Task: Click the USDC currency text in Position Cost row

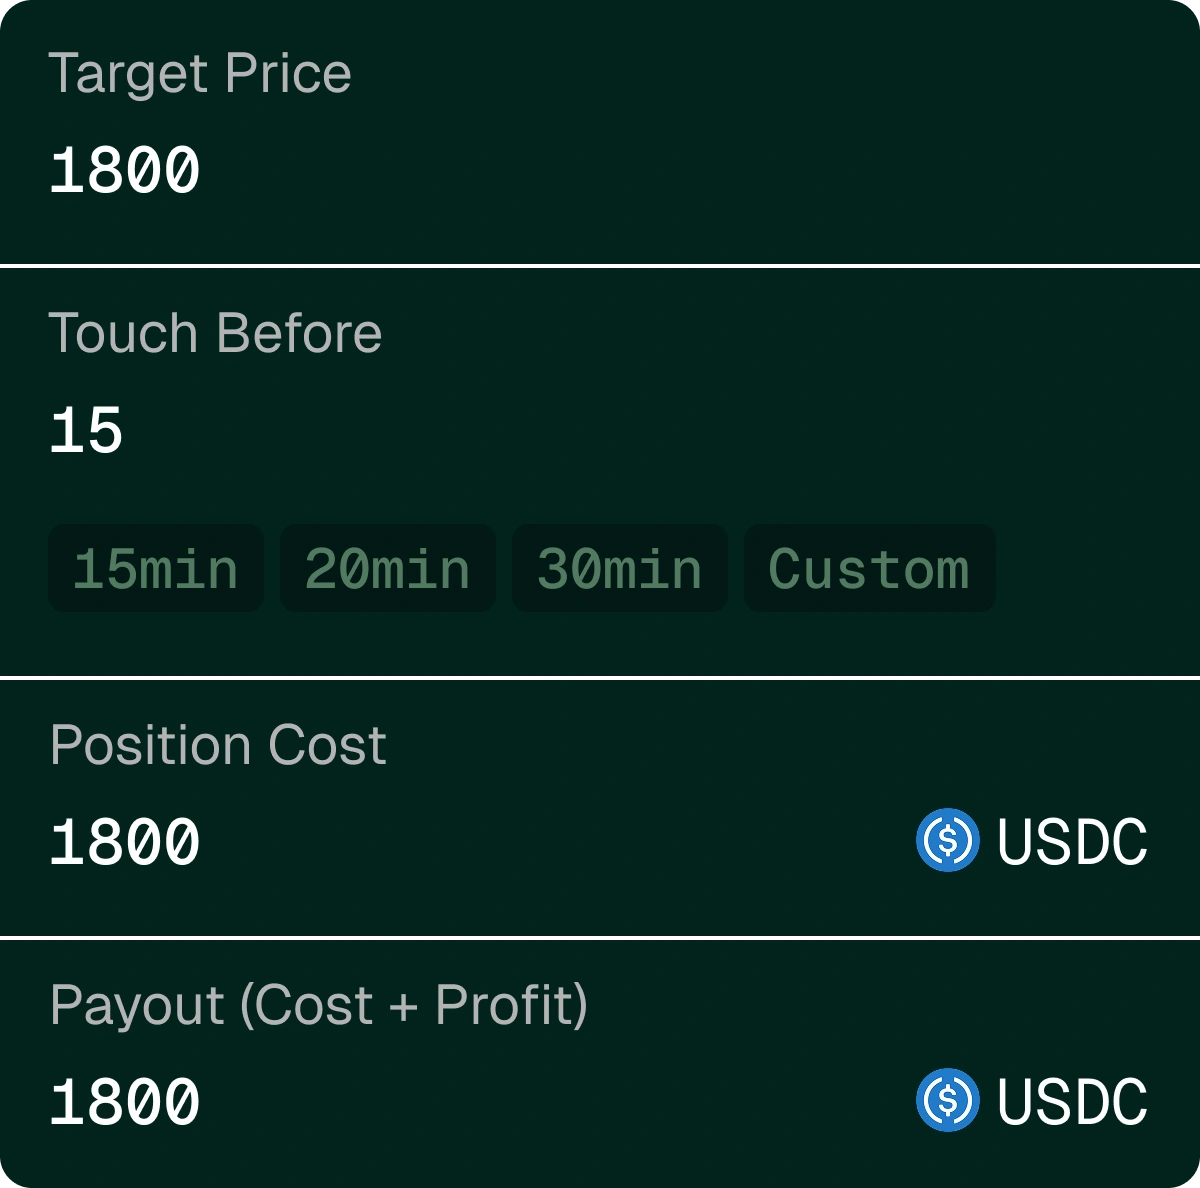Action: coord(1072,841)
